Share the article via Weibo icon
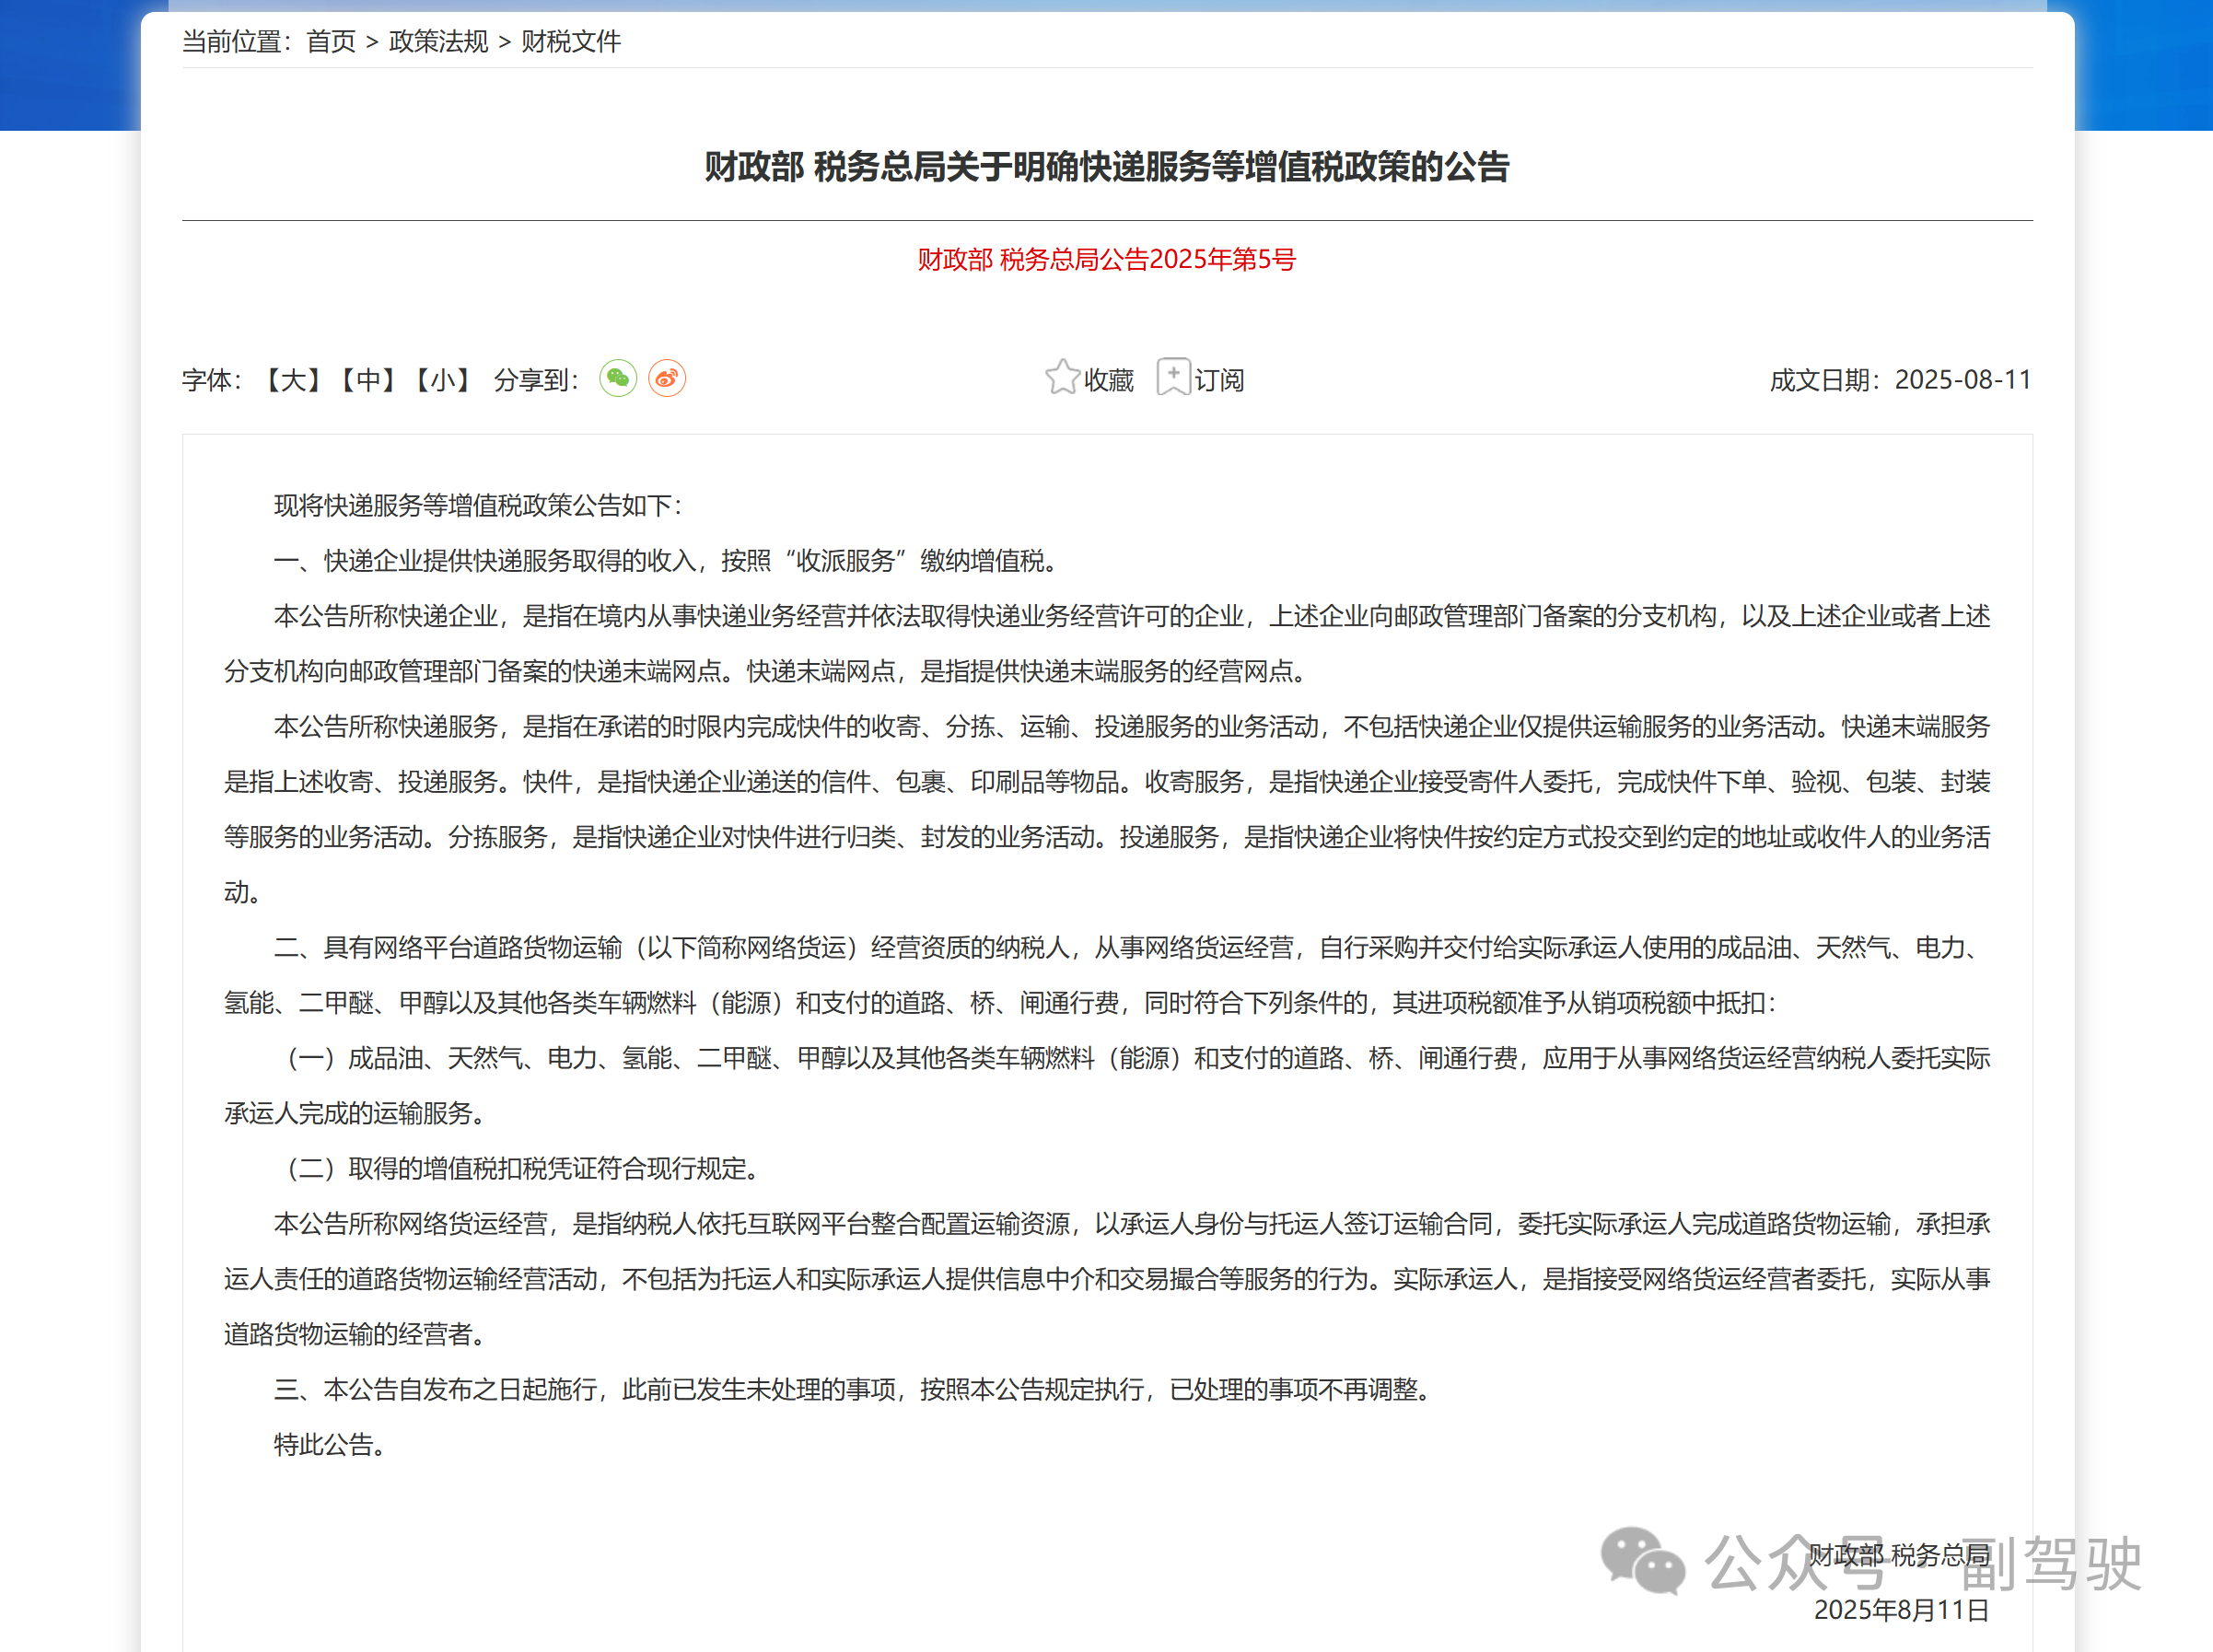The image size is (2213, 1652). pos(667,379)
